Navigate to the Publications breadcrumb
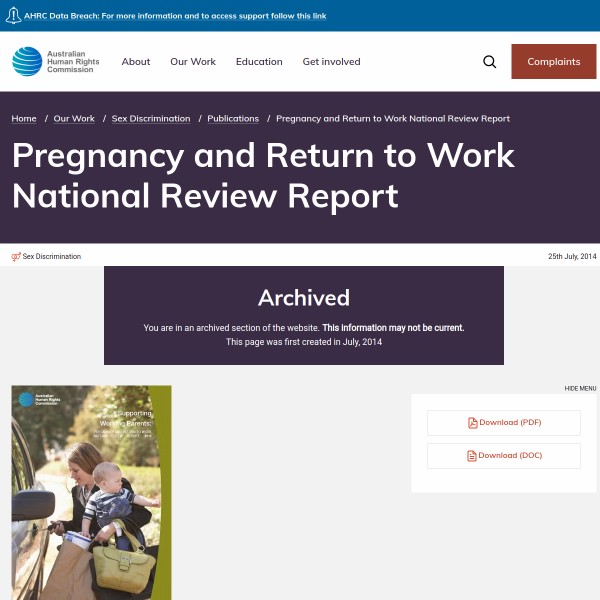This screenshot has width=600, height=600. tap(233, 118)
